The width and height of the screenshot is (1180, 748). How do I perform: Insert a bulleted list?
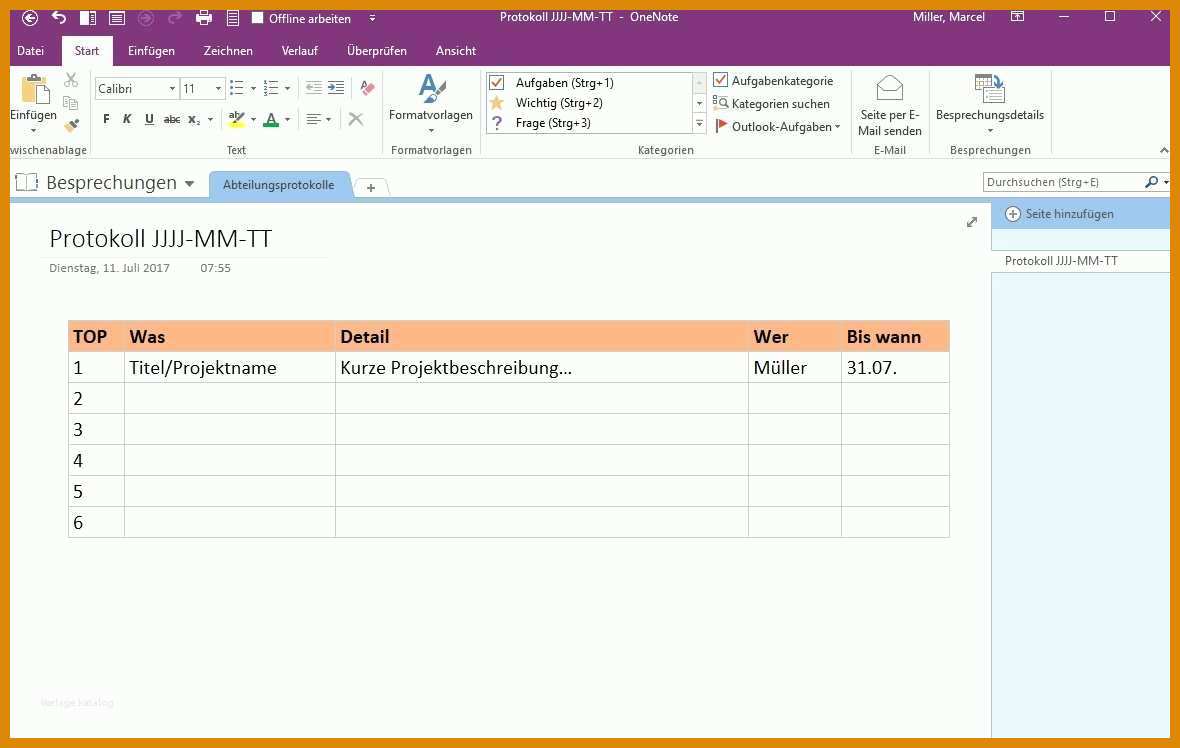(236, 88)
